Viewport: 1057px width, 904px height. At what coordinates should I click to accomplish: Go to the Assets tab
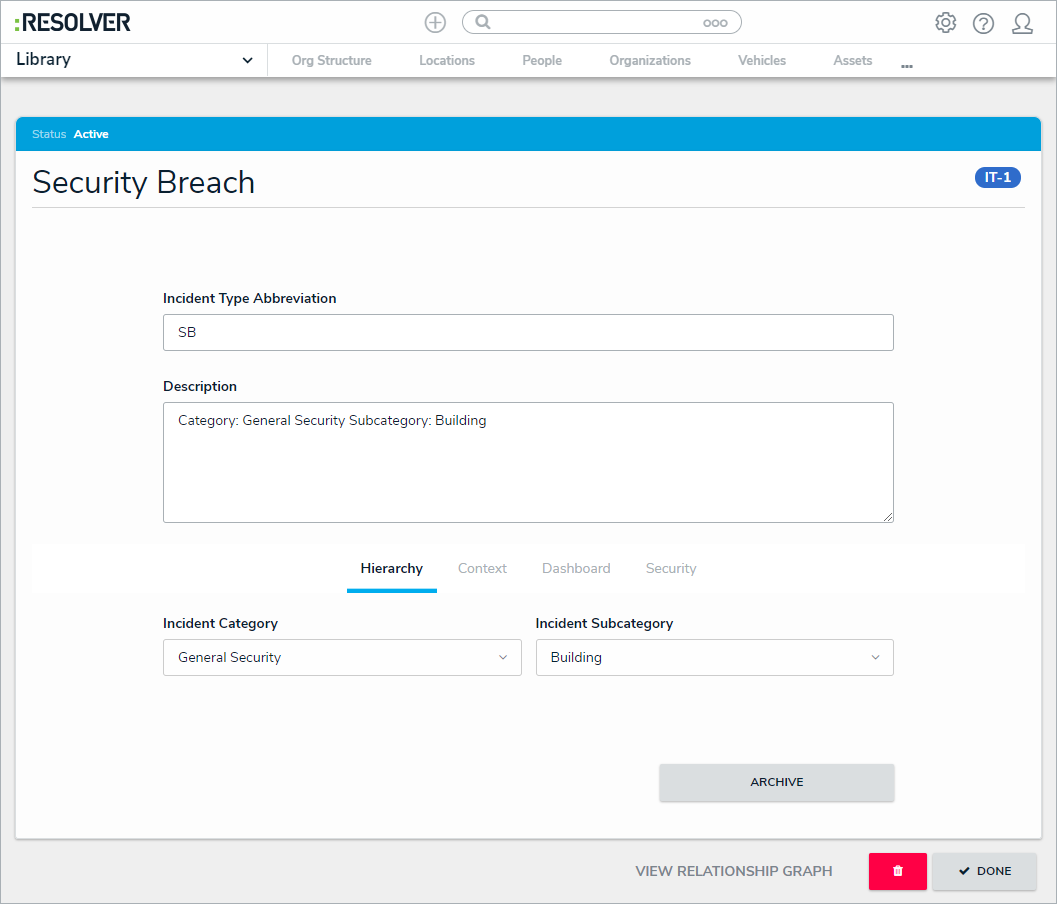pos(853,60)
